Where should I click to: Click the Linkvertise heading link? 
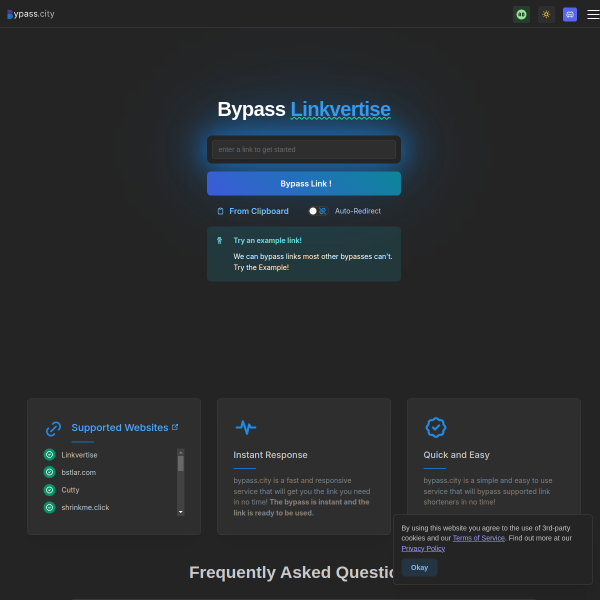click(x=341, y=109)
